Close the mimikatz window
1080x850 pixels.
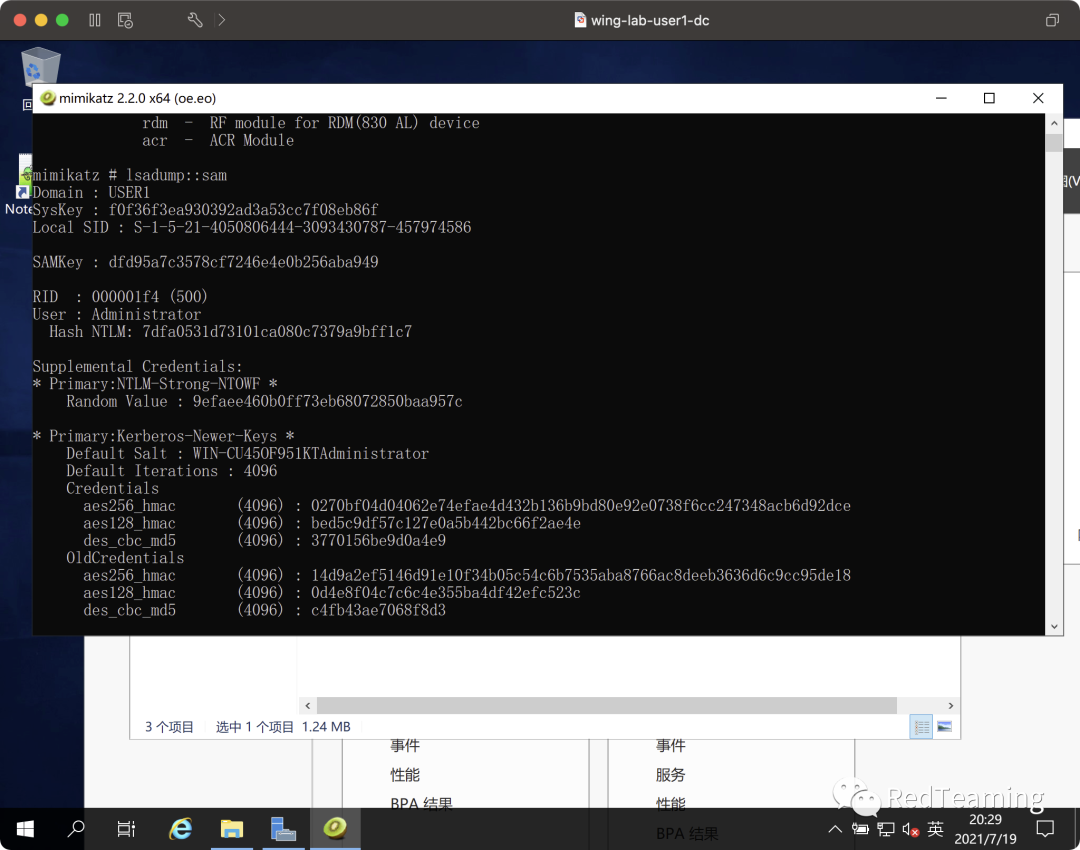(1038, 98)
